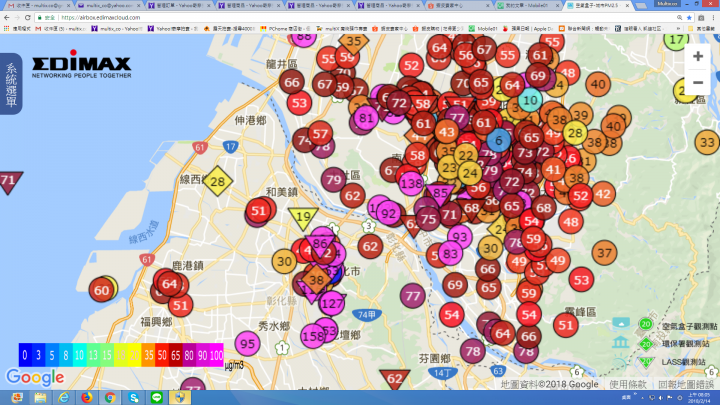The image size is (720, 405).
Task: Click the 86 magenta triangle marker
Action: click(320, 245)
